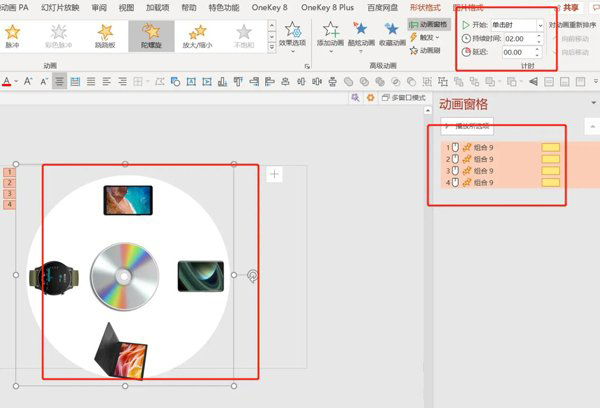Switch to 视图 view tab

(126, 8)
